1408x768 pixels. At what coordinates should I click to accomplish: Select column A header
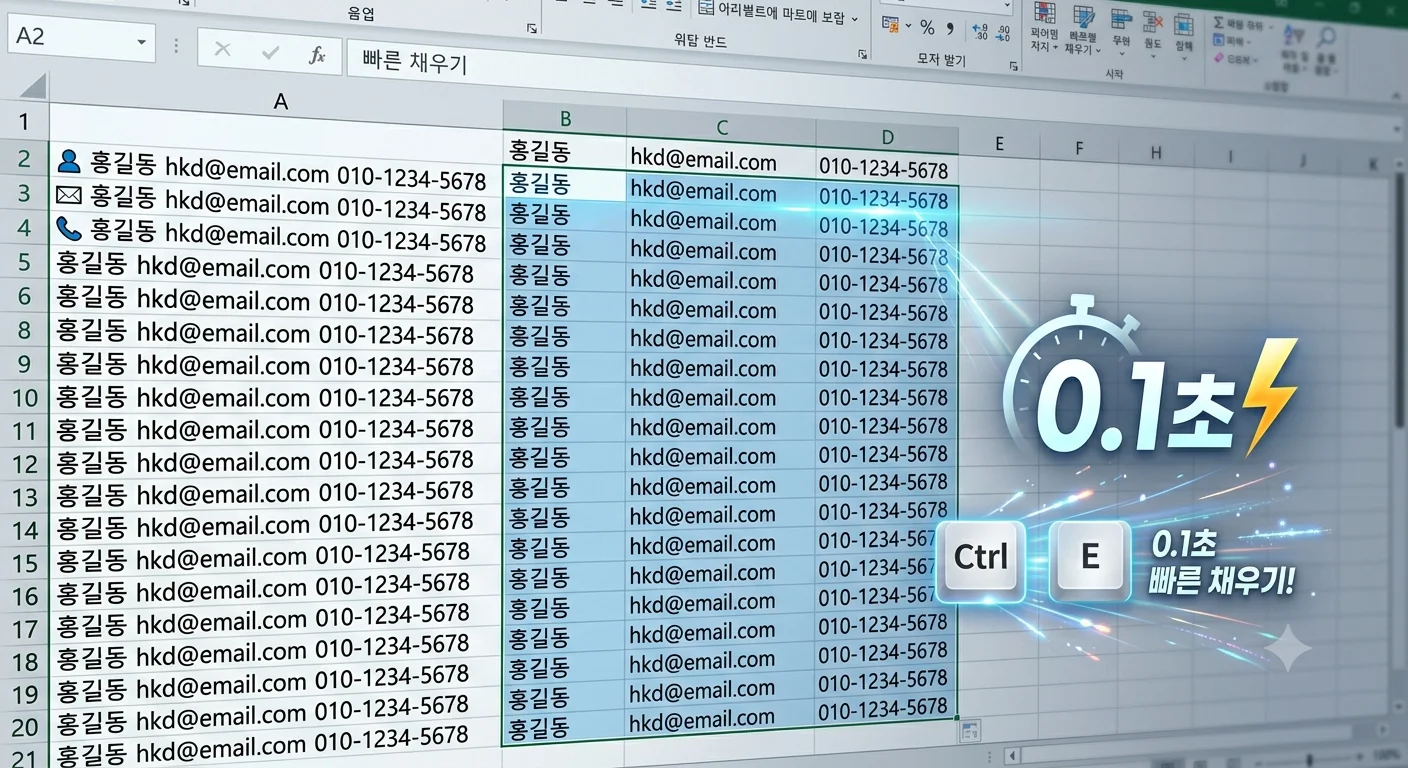point(281,103)
